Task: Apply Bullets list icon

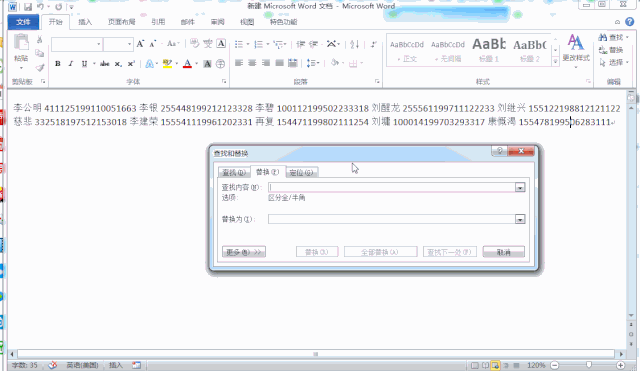Action: [239, 44]
